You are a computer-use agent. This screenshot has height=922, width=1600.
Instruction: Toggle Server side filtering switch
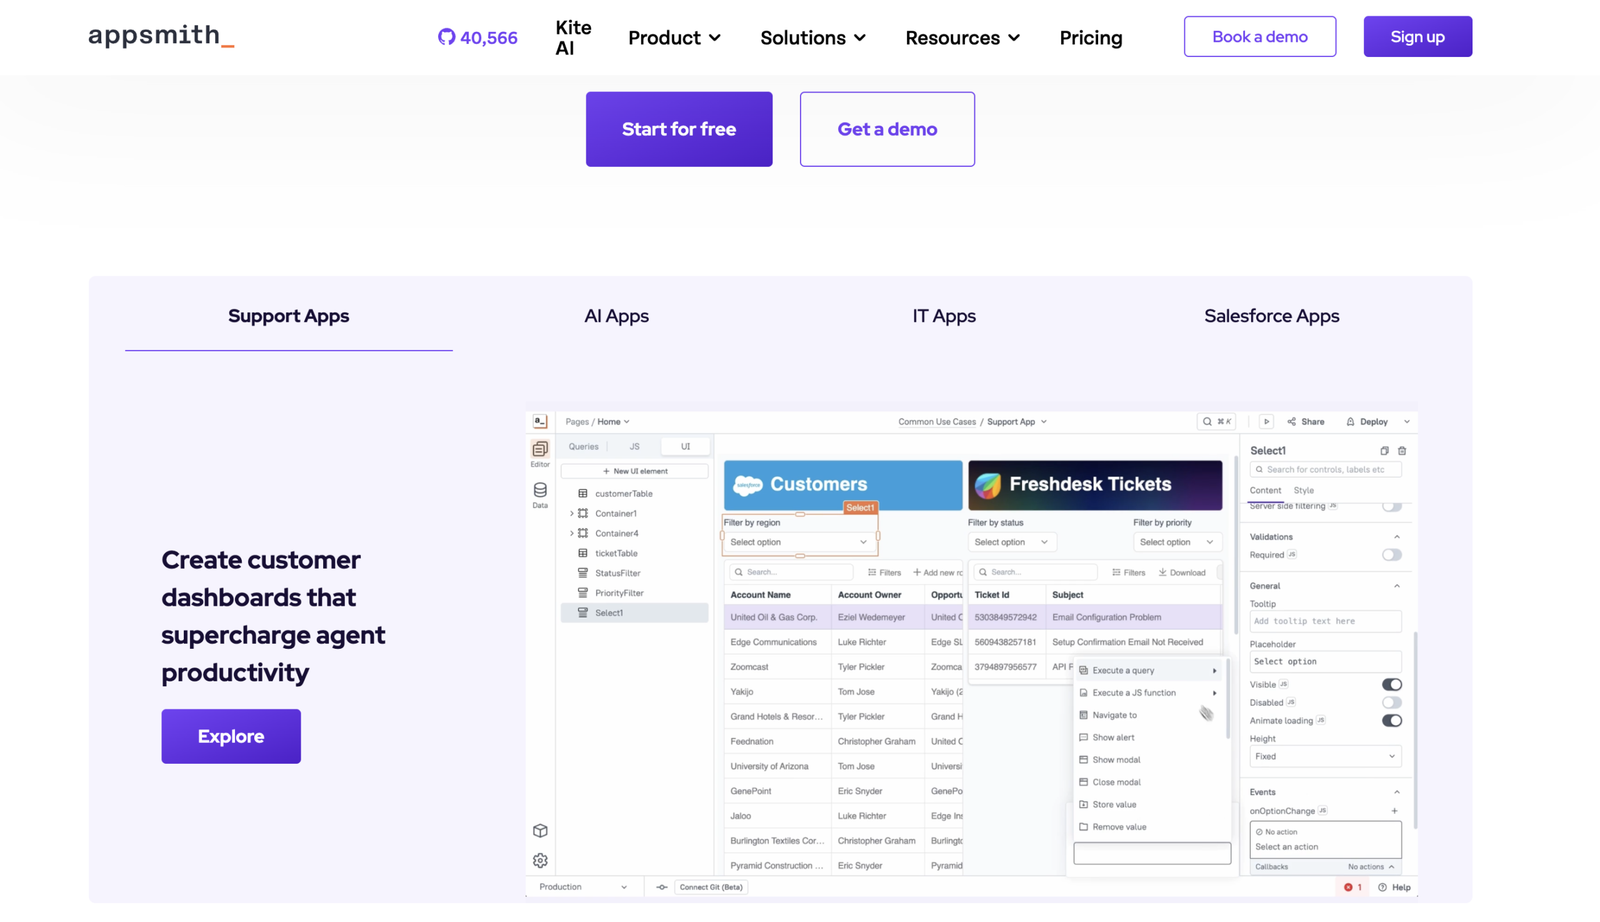click(x=1392, y=506)
